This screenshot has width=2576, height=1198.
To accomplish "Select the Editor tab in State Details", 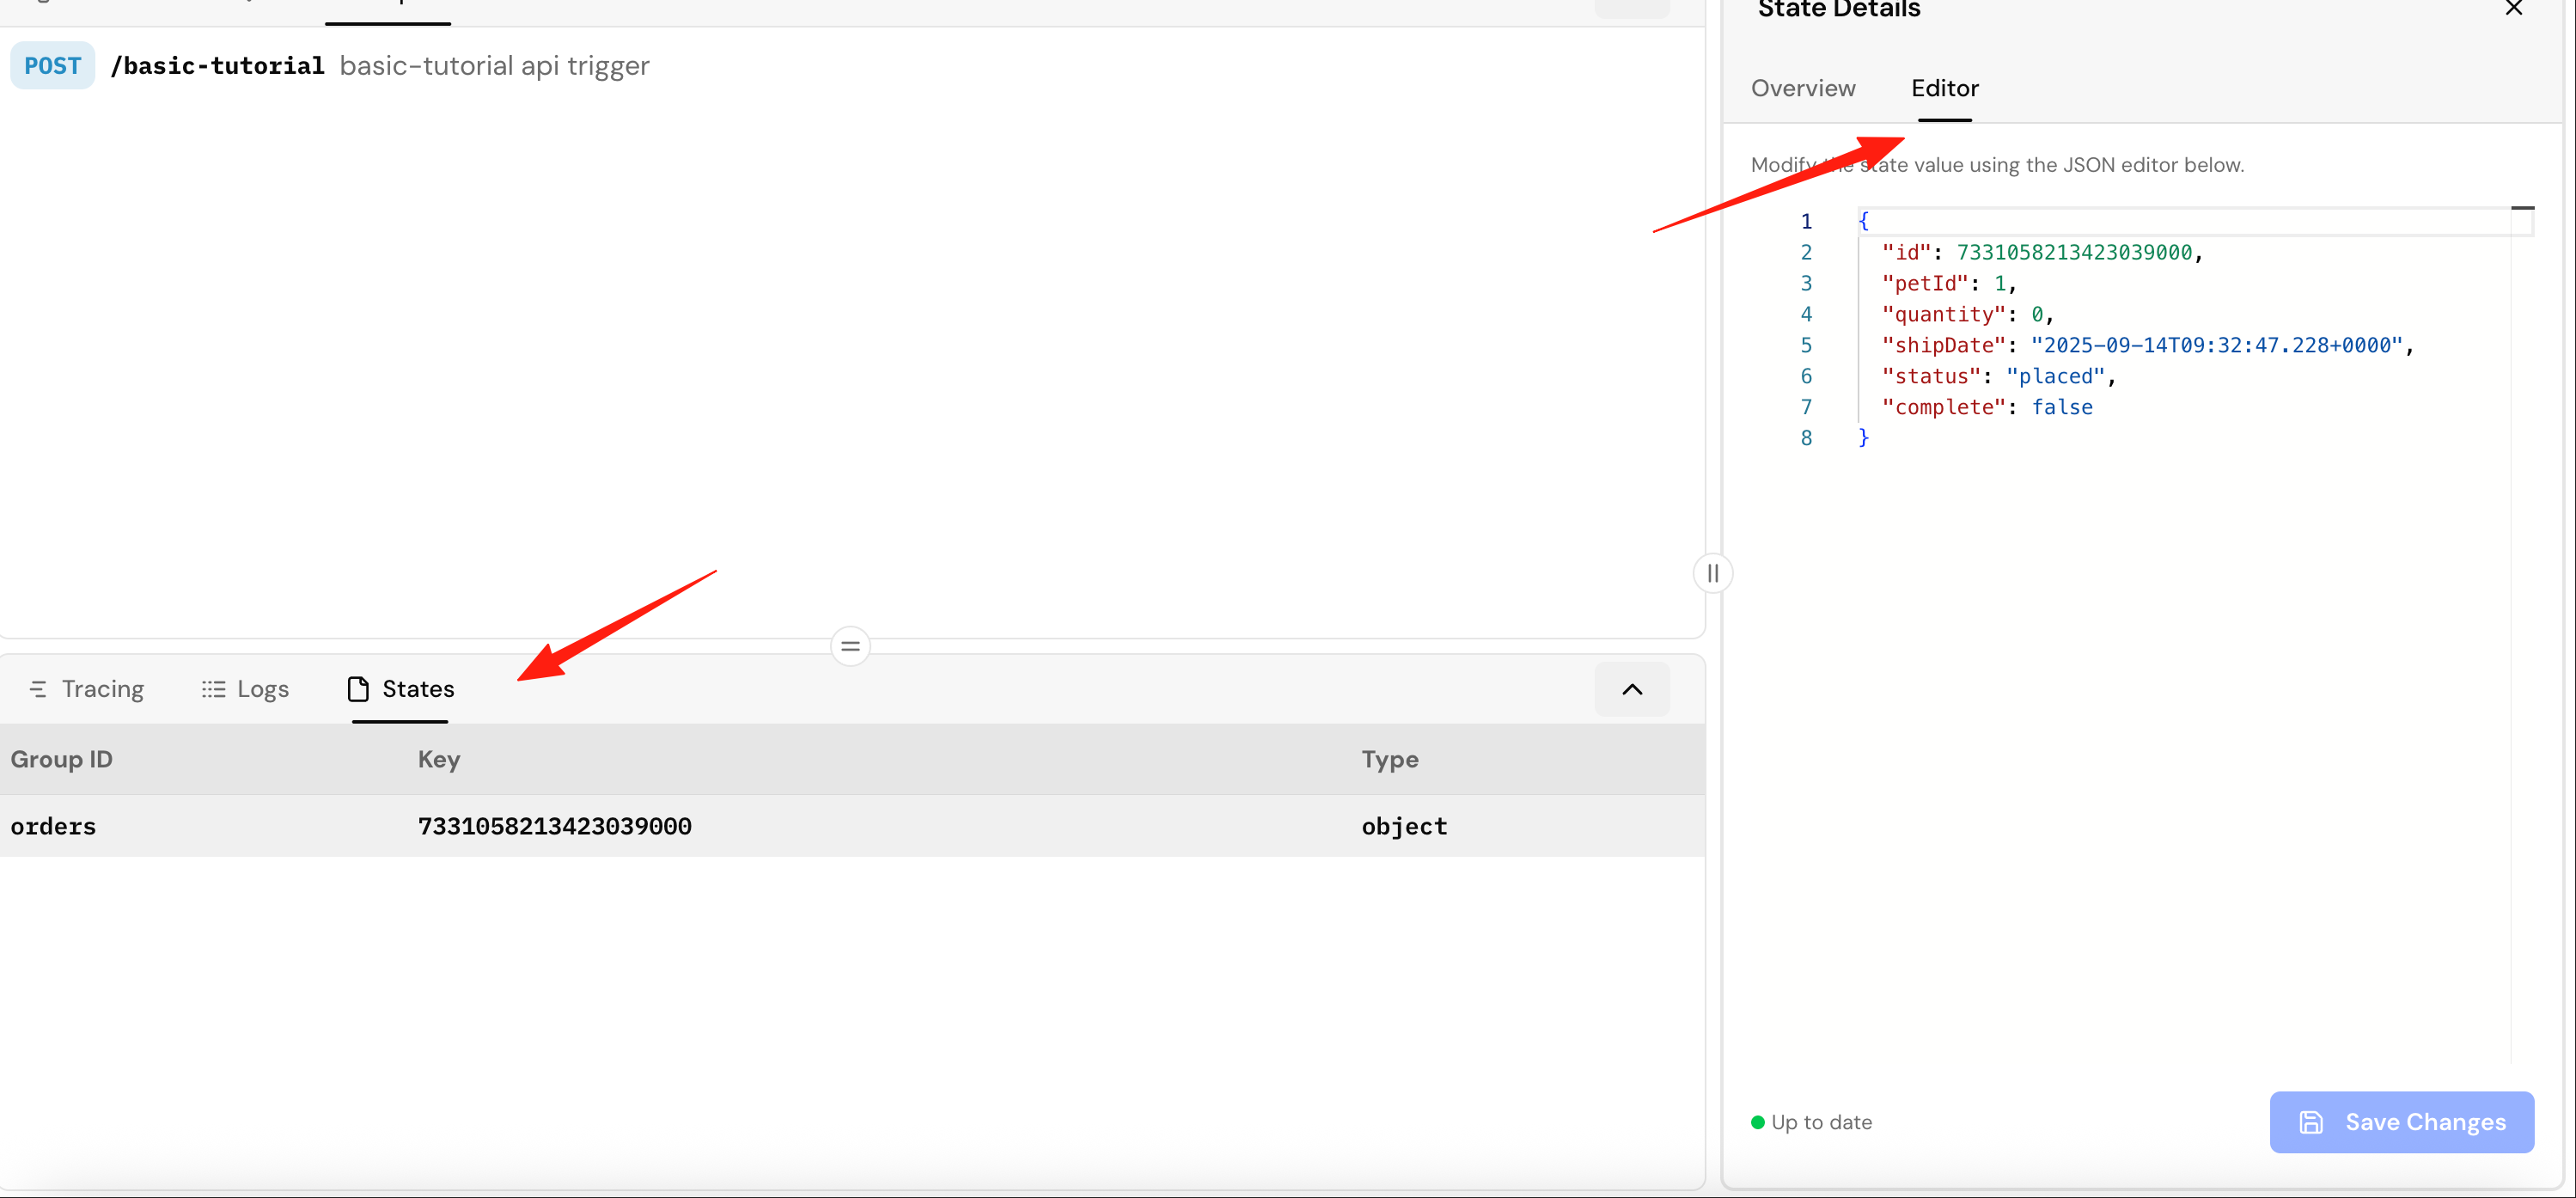I will [1944, 88].
